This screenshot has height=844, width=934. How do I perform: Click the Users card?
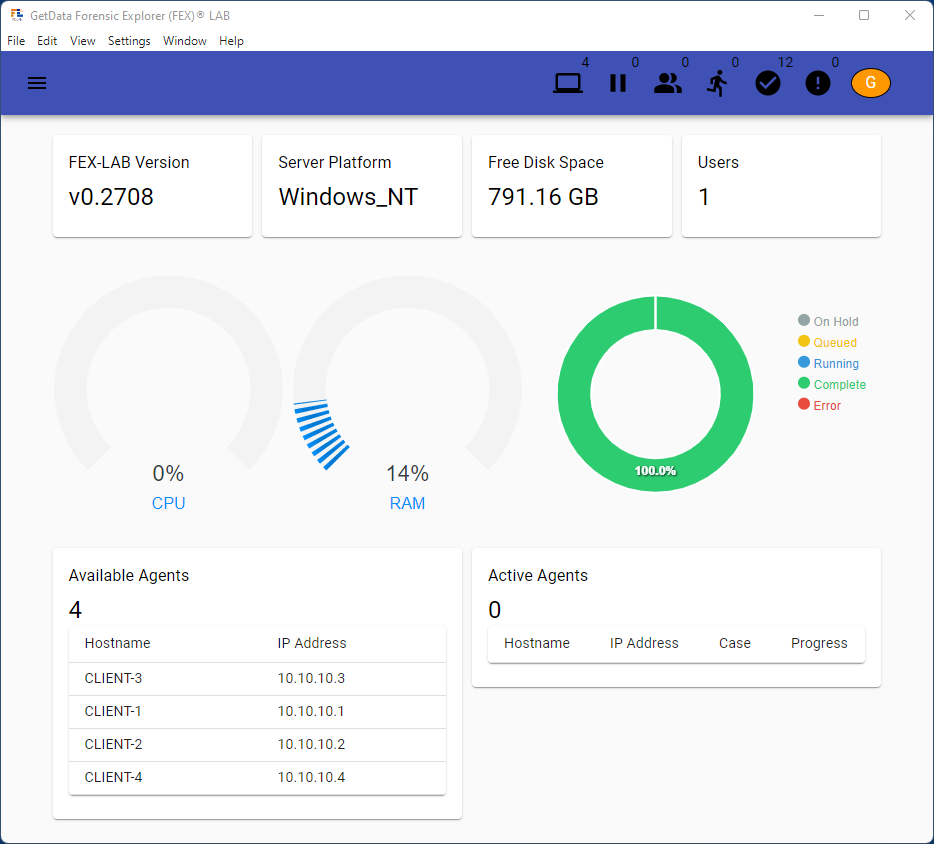782,186
